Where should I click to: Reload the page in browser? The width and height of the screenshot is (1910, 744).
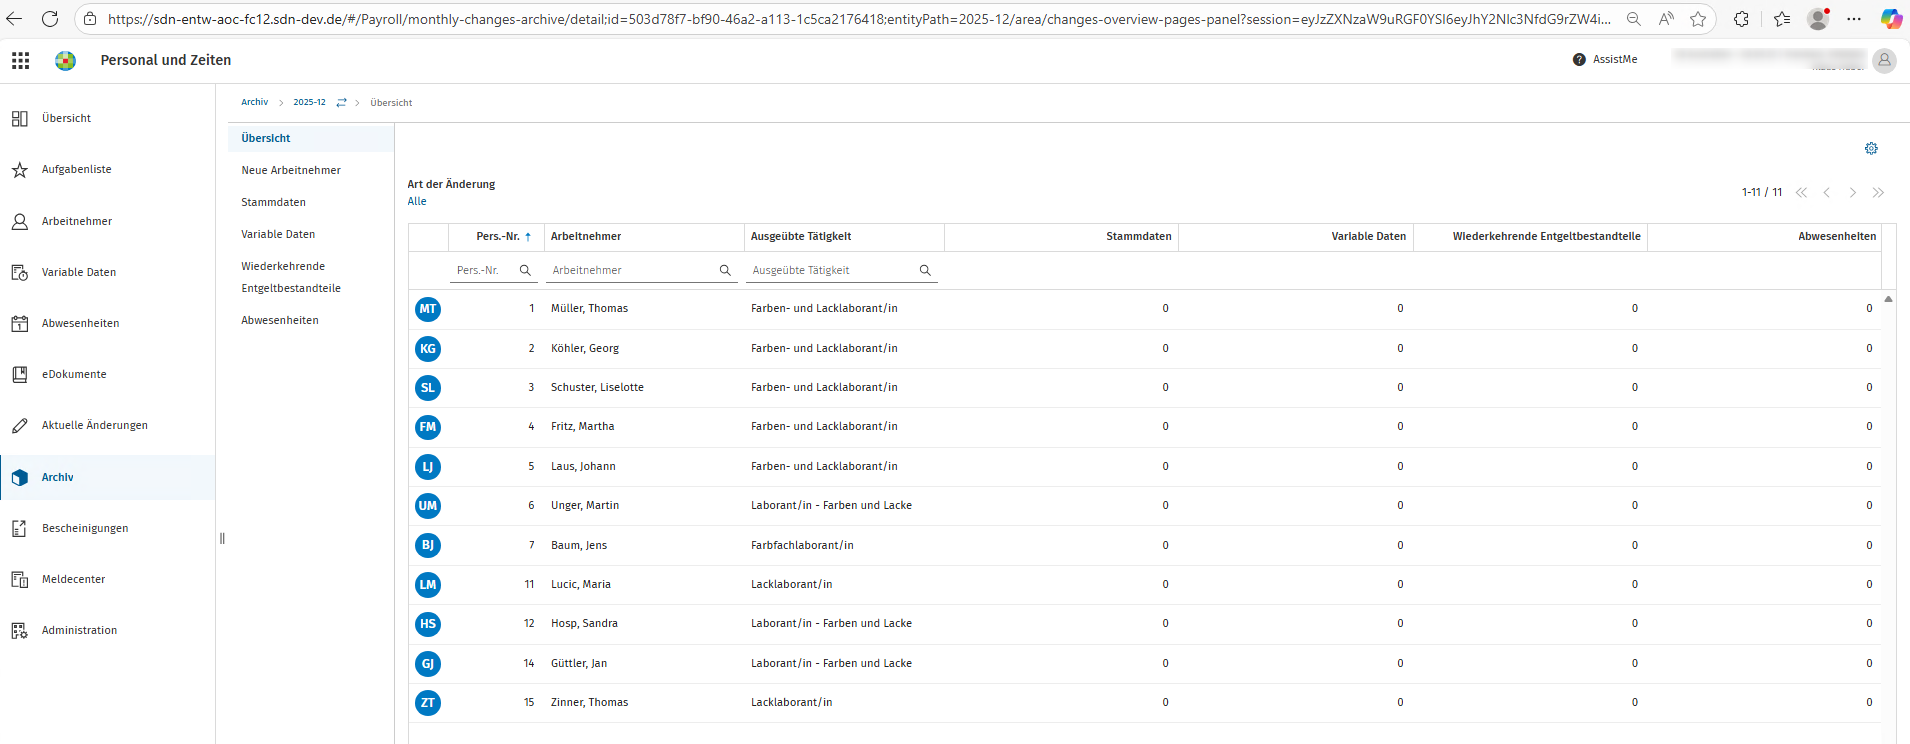[50, 19]
